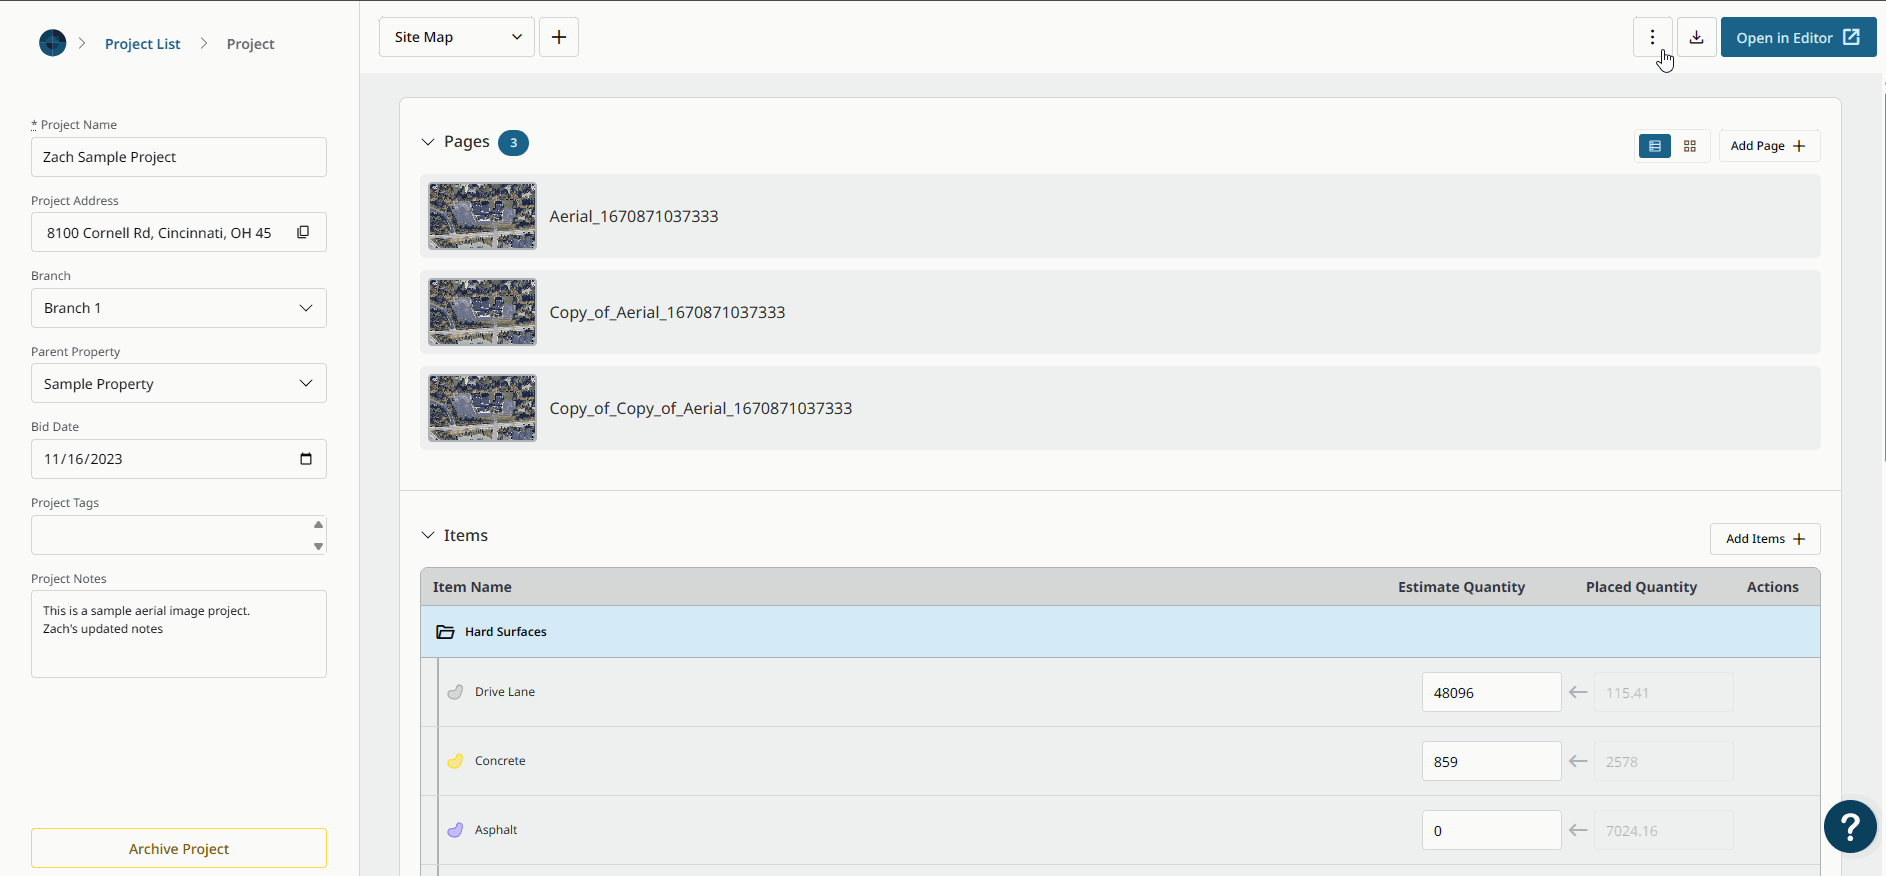Open the Site Map dropdown
Image resolution: width=1886 pixels, height=876 pixels.
pos(457,37)
